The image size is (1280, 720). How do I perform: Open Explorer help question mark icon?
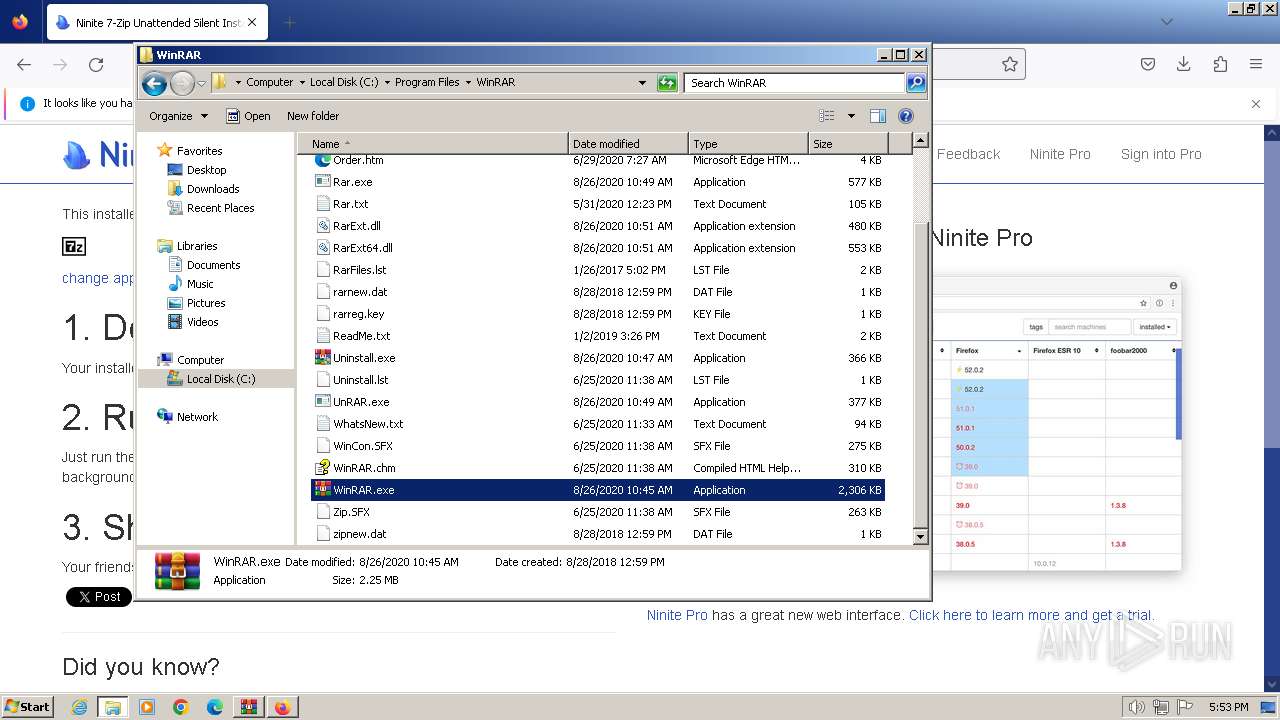906,116
